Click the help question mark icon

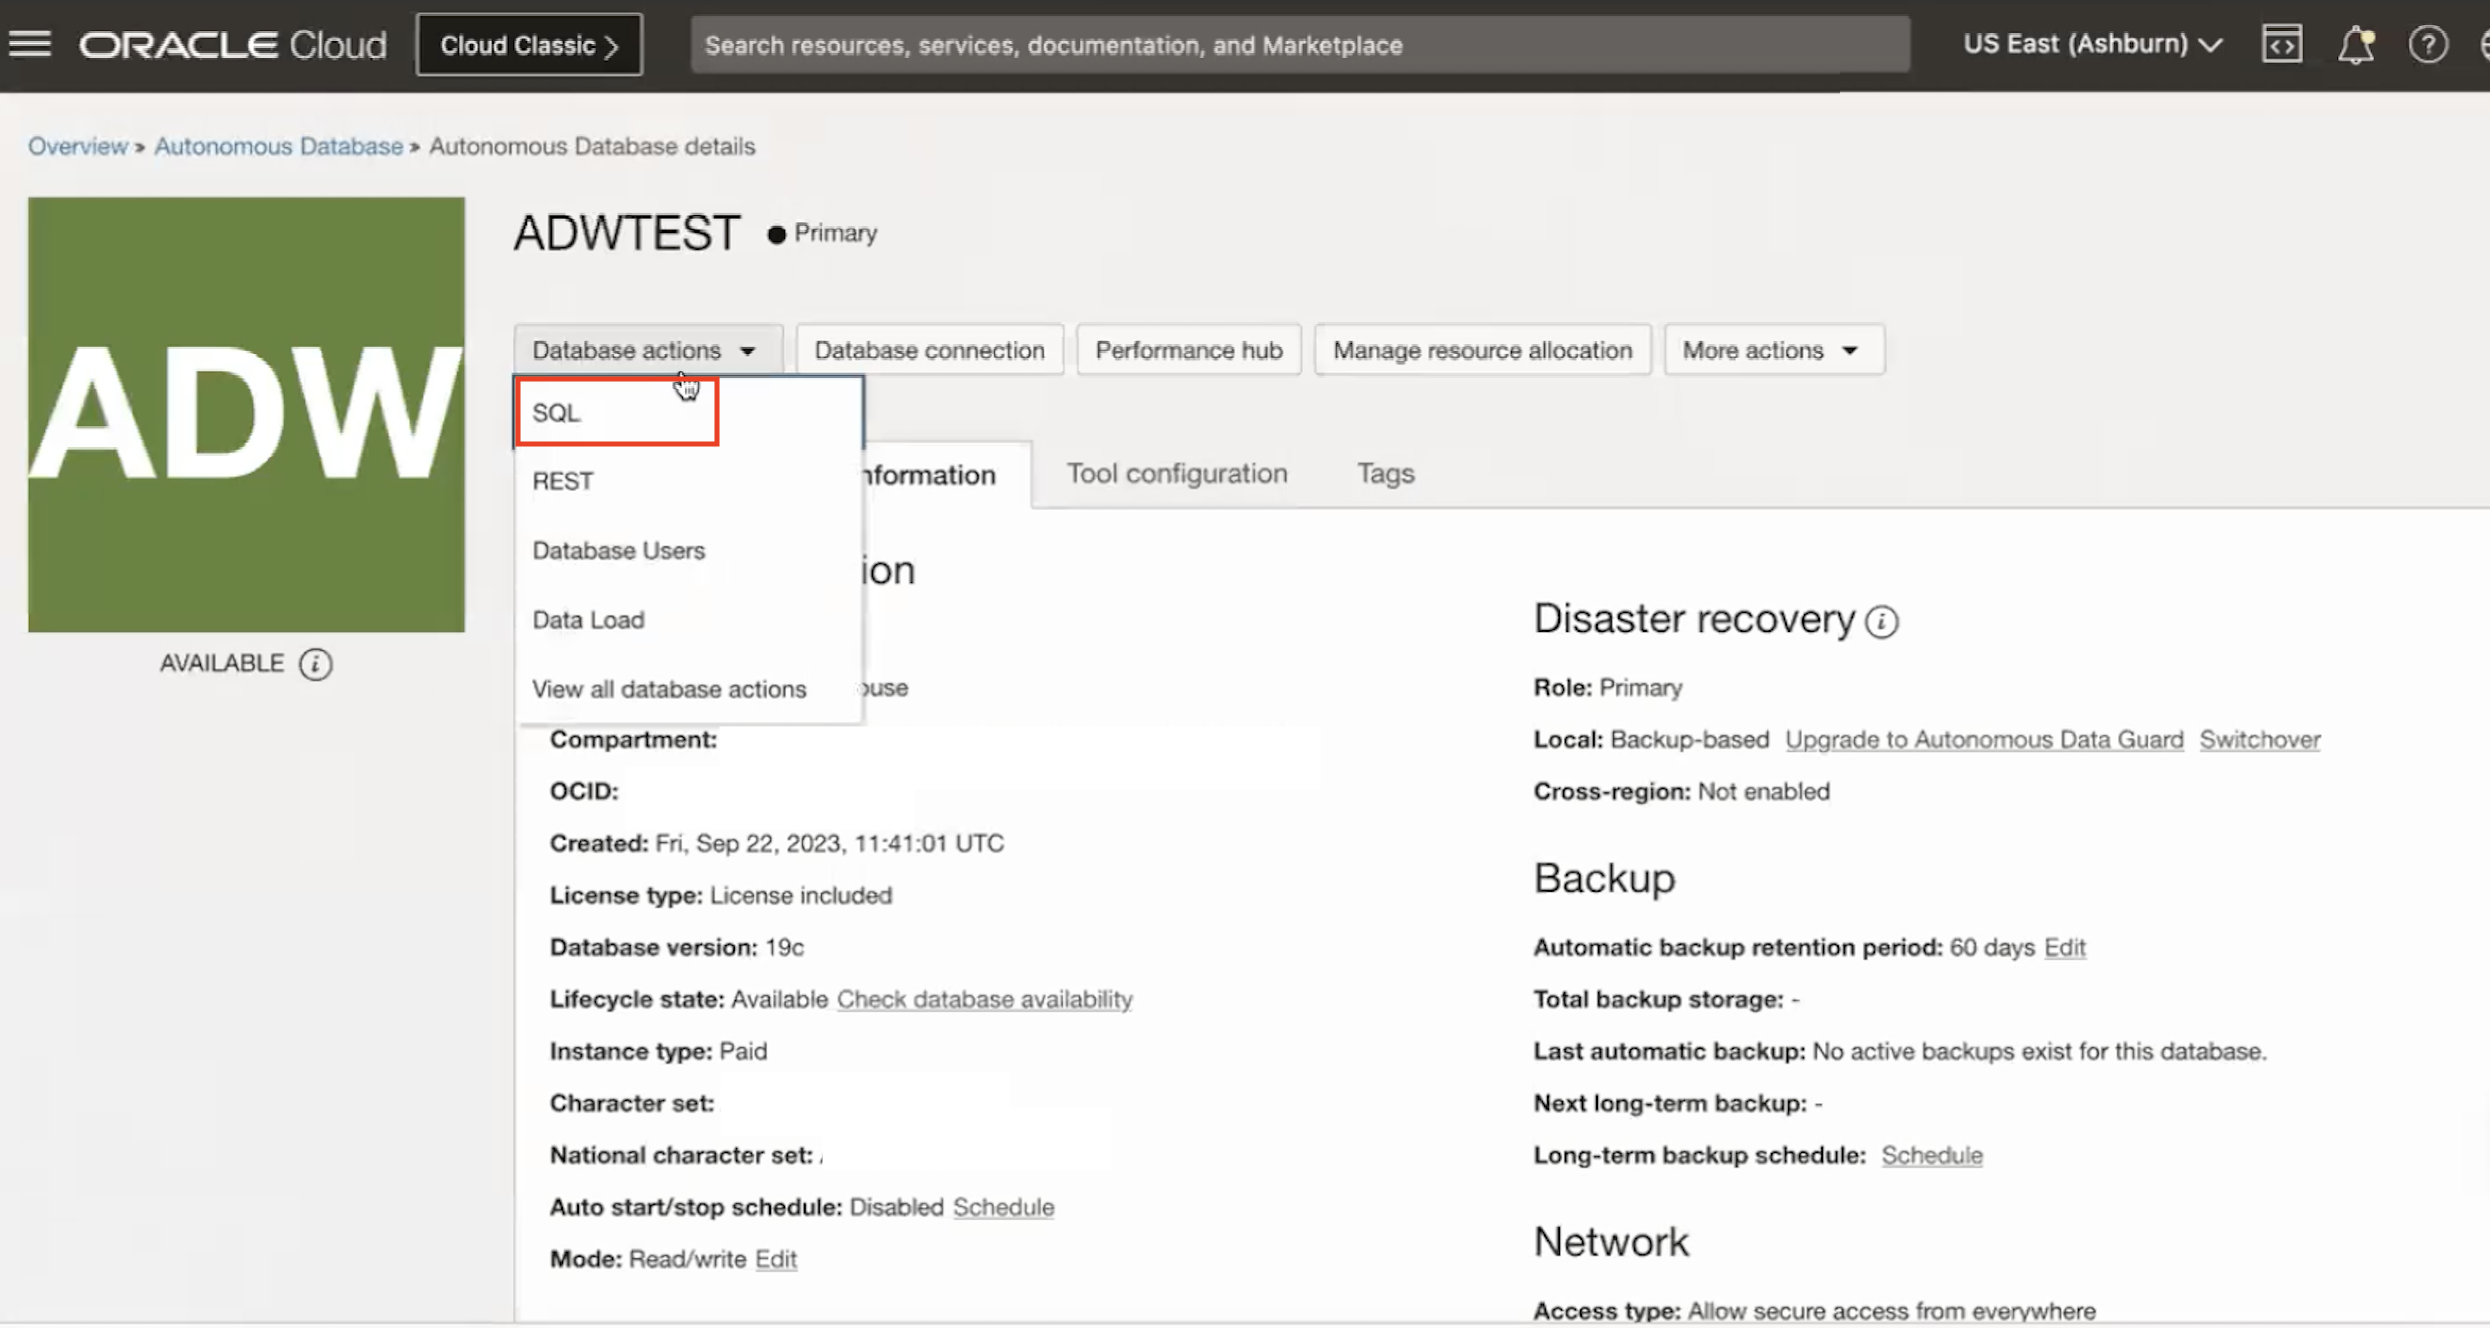[x=2427, y=45]
